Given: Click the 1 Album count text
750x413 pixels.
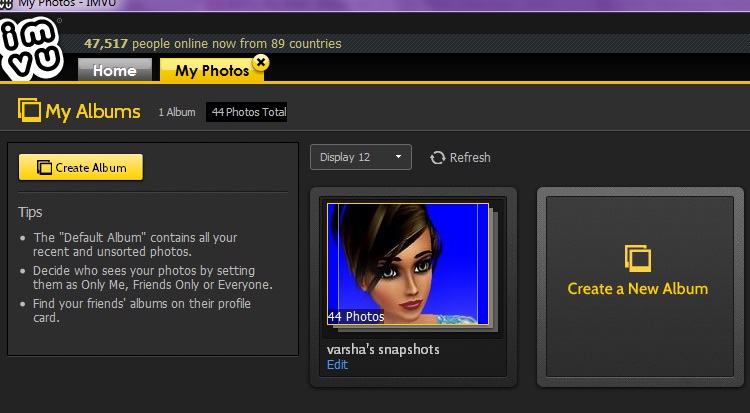Looking at the screenshot, I should 177,112.
